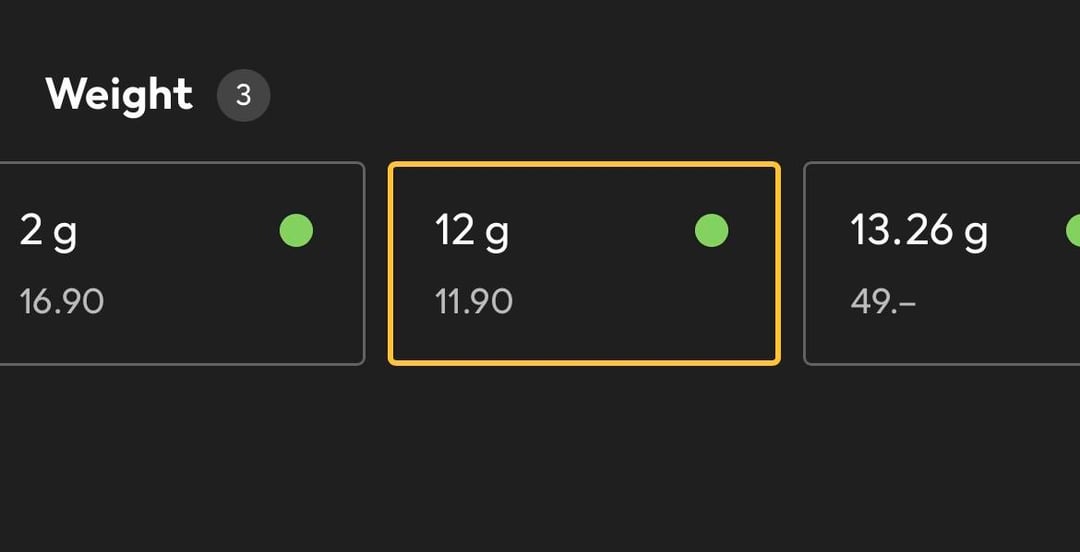Select the weight option priced 16.90

[180, 264]
